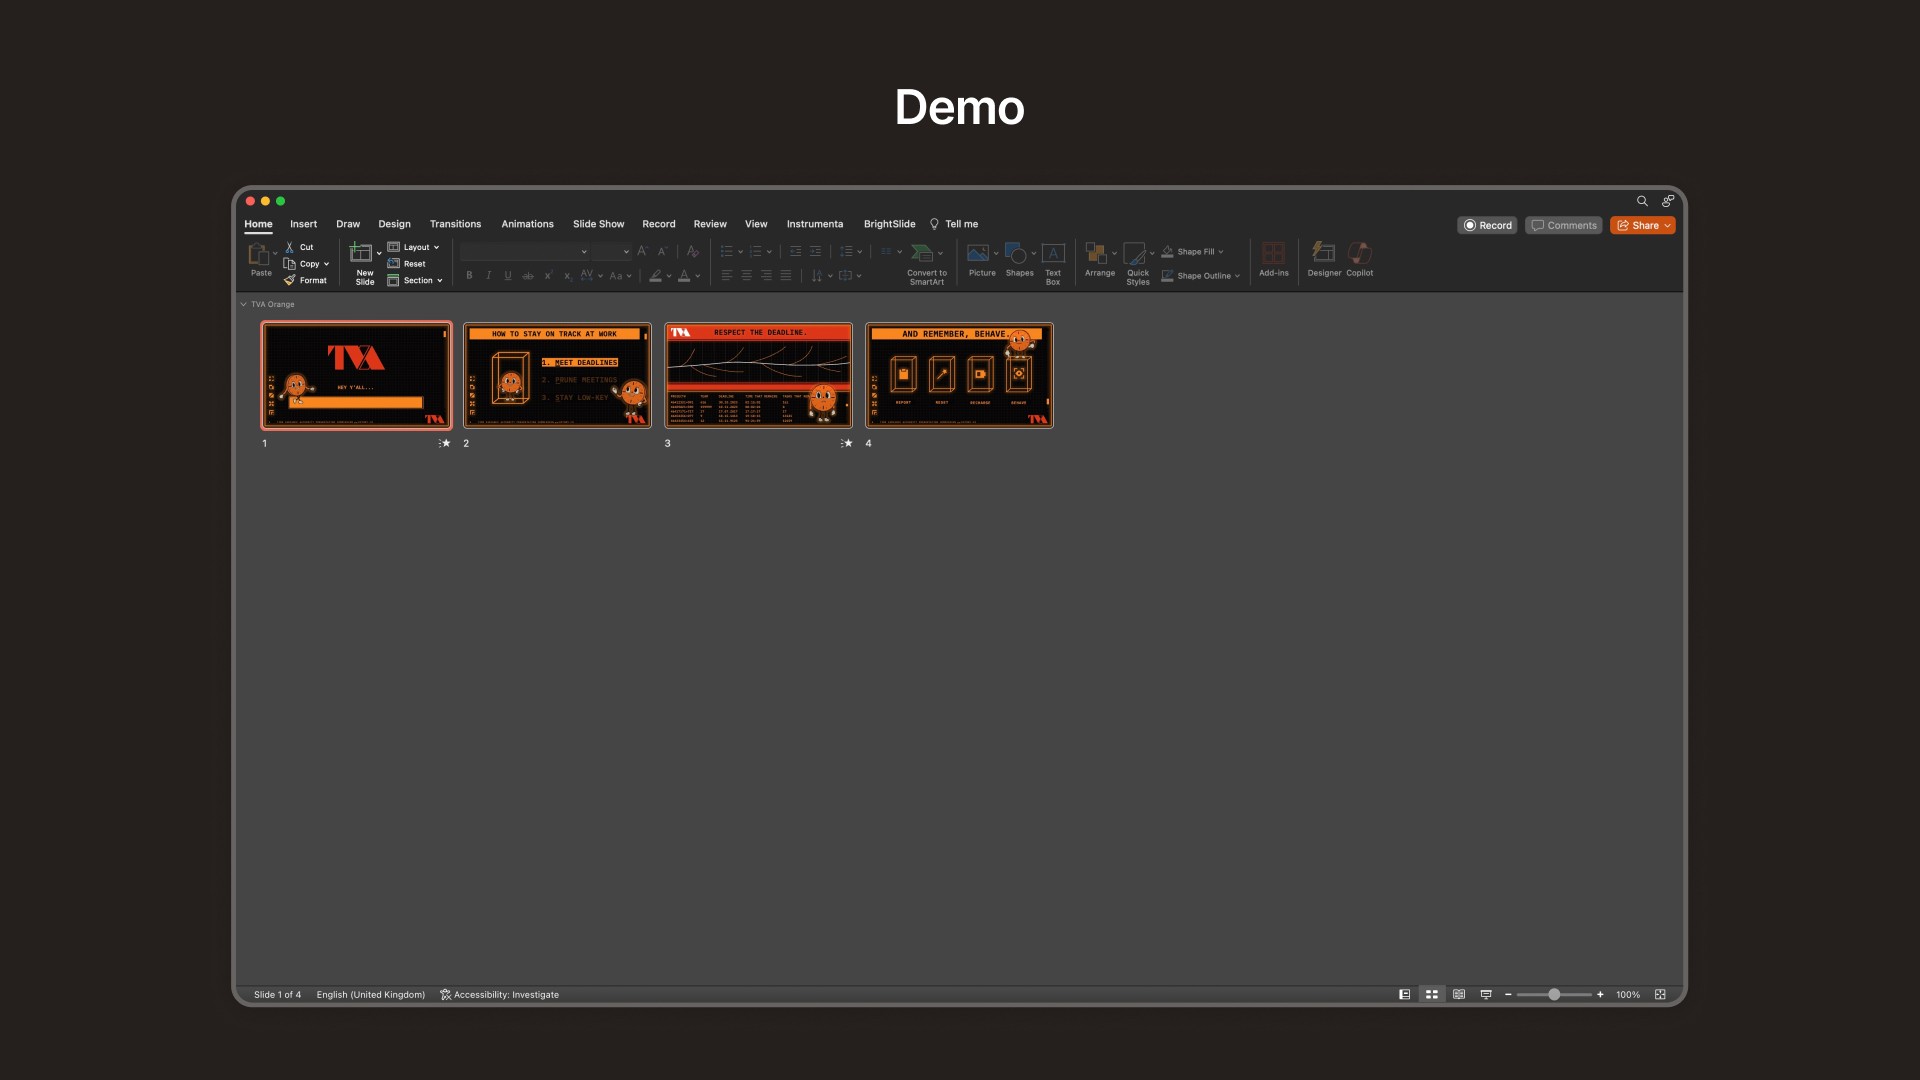
Task: Click the orange Share button
Action: [x=1638, y=225]
